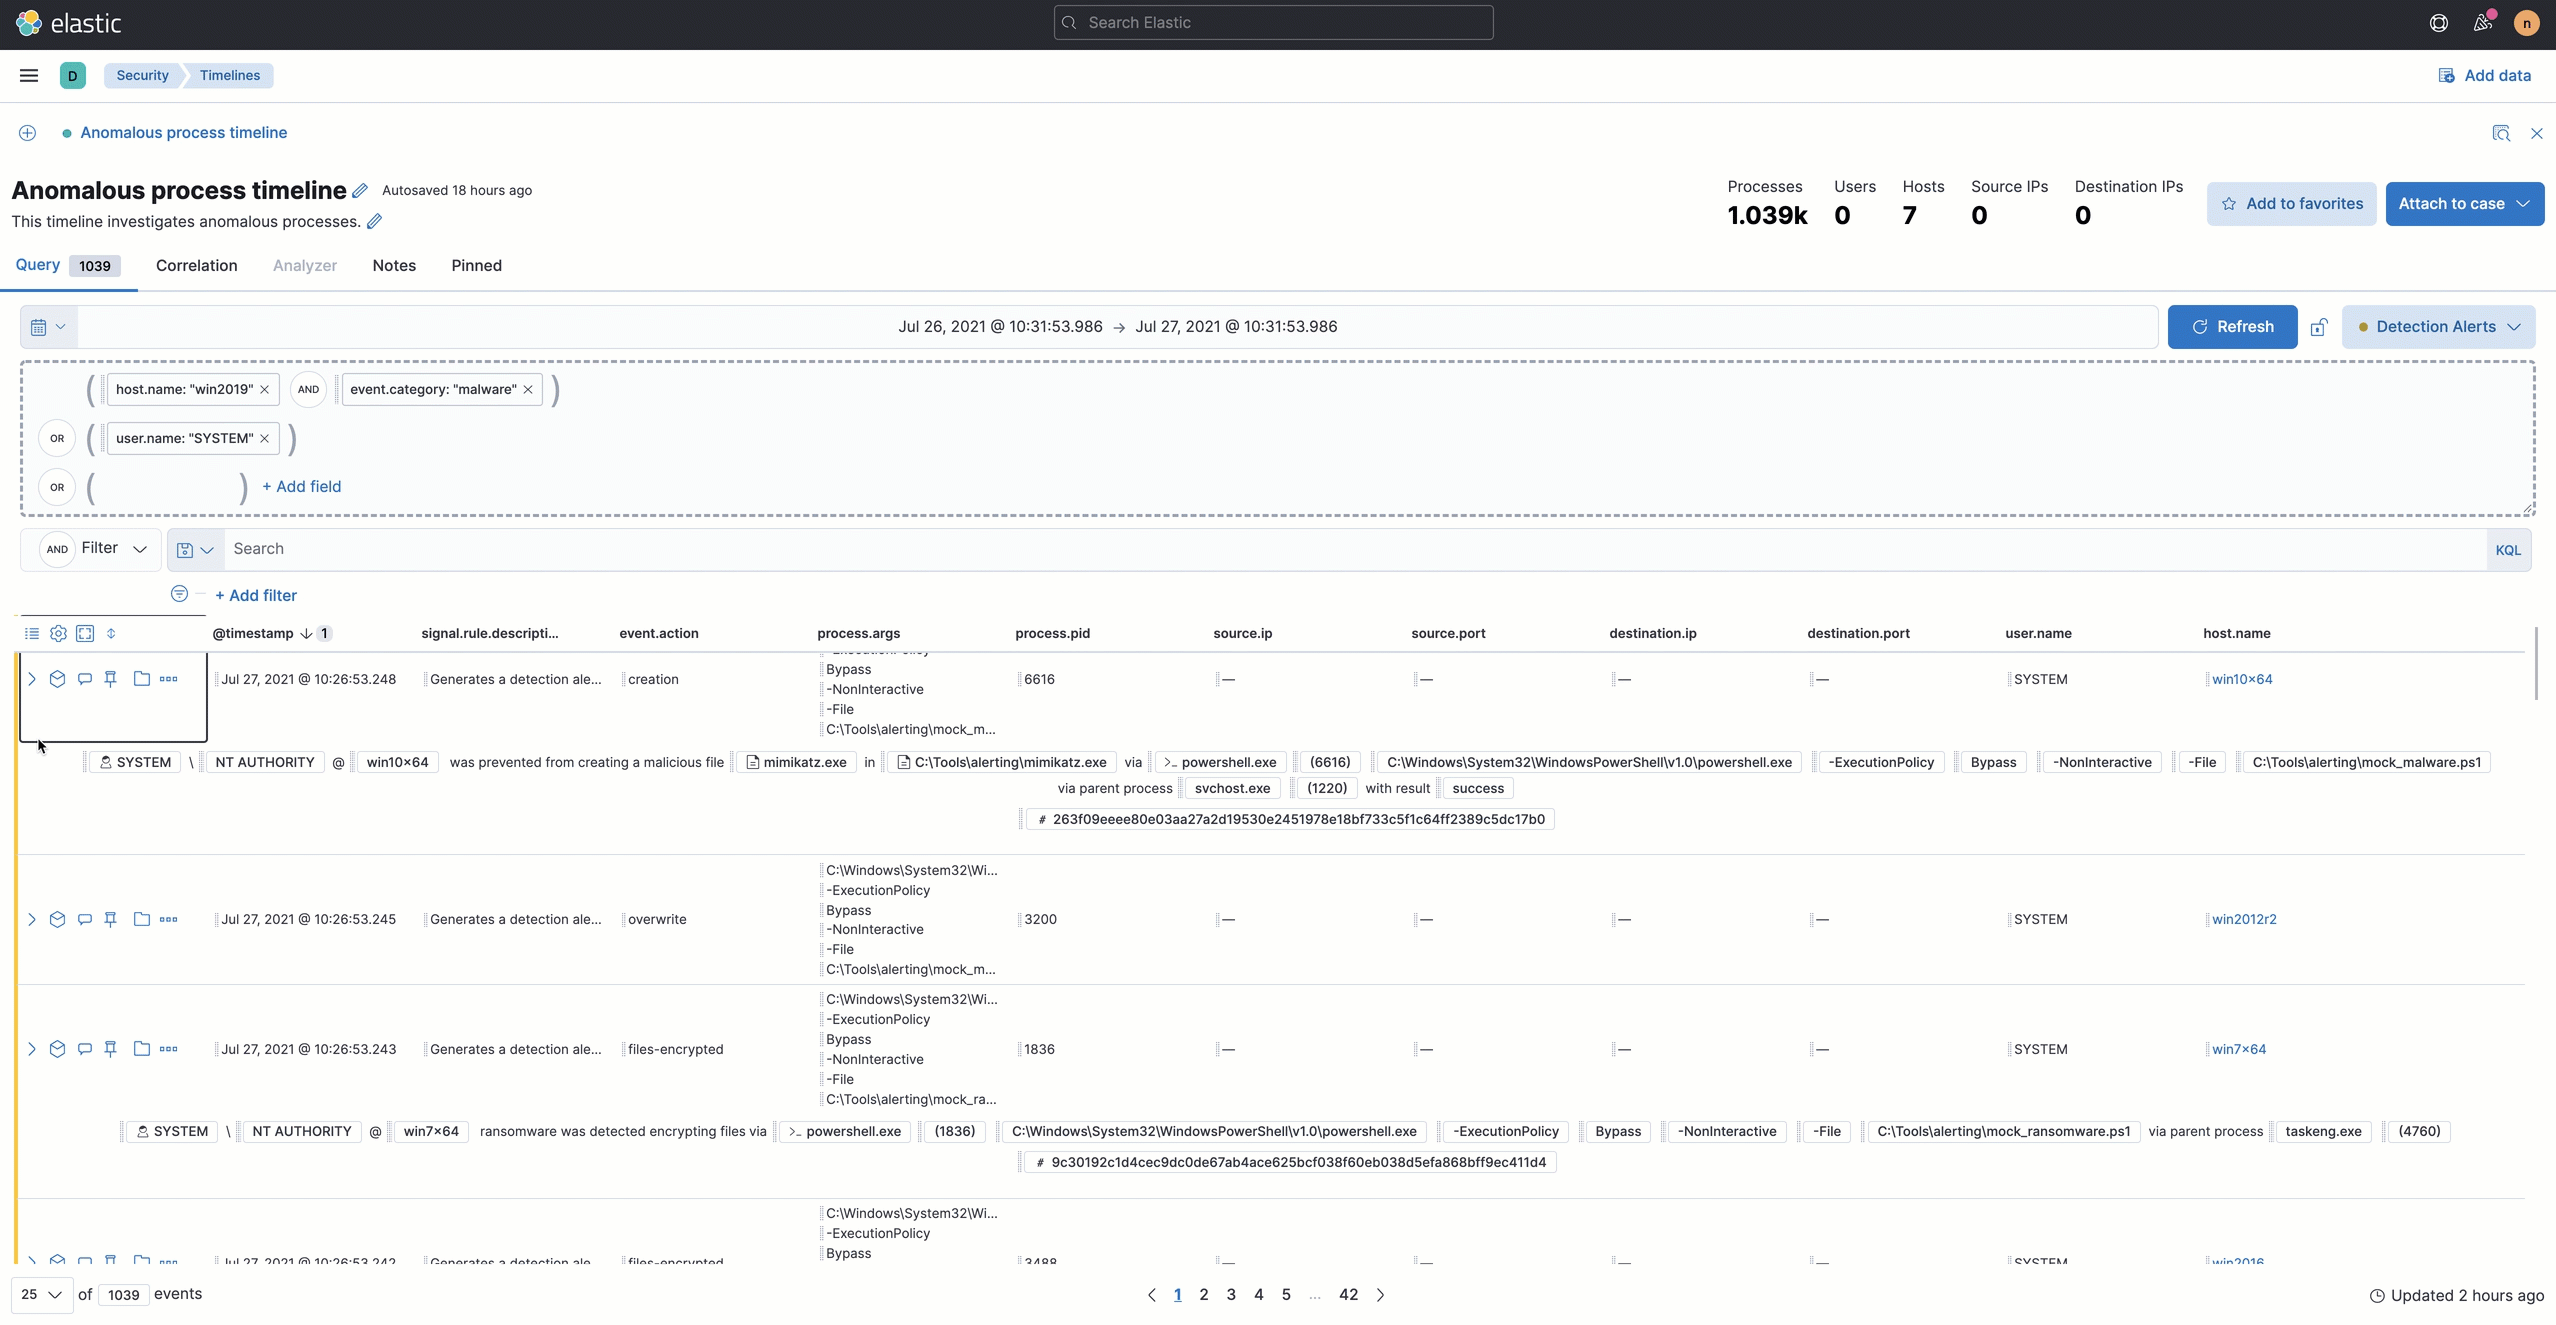
Task: Open the gear icon above the events table
Action: point(58,633)
